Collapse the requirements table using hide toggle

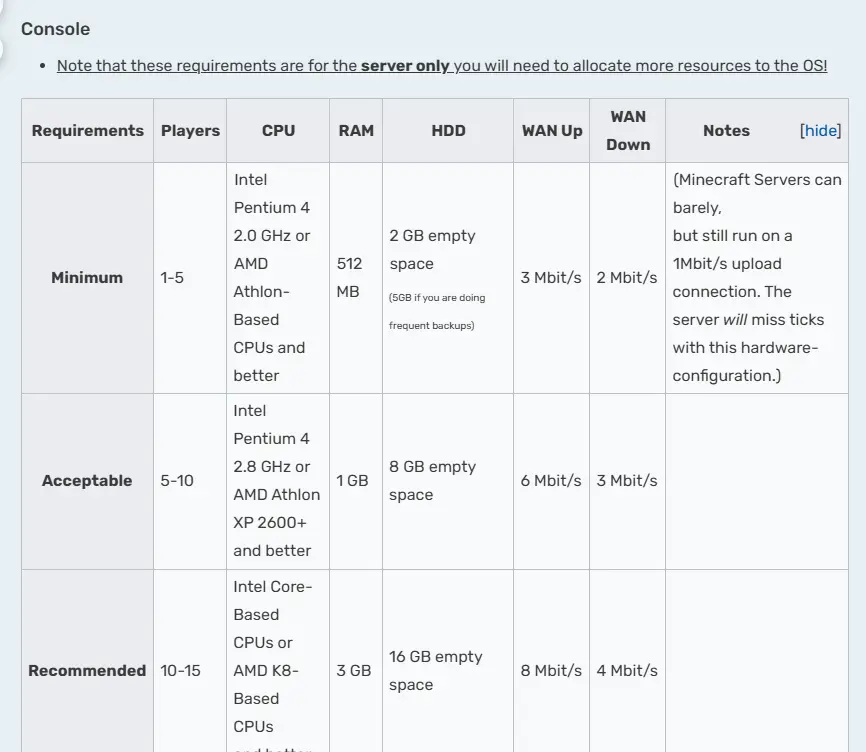pyautogui.click(x=820, y=130)
